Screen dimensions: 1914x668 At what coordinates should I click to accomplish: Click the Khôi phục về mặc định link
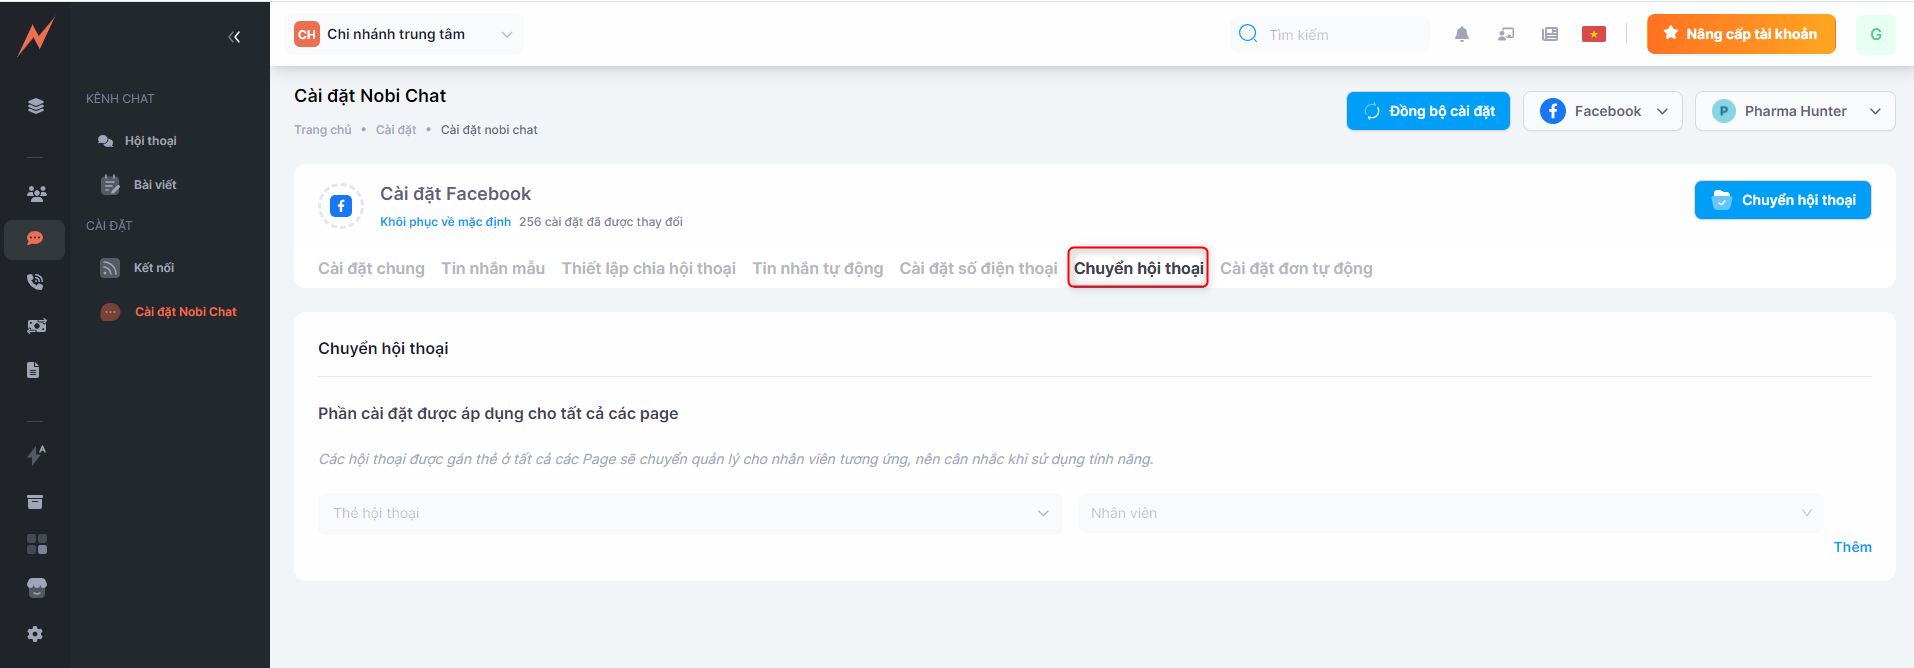click(x=445, y=222)
